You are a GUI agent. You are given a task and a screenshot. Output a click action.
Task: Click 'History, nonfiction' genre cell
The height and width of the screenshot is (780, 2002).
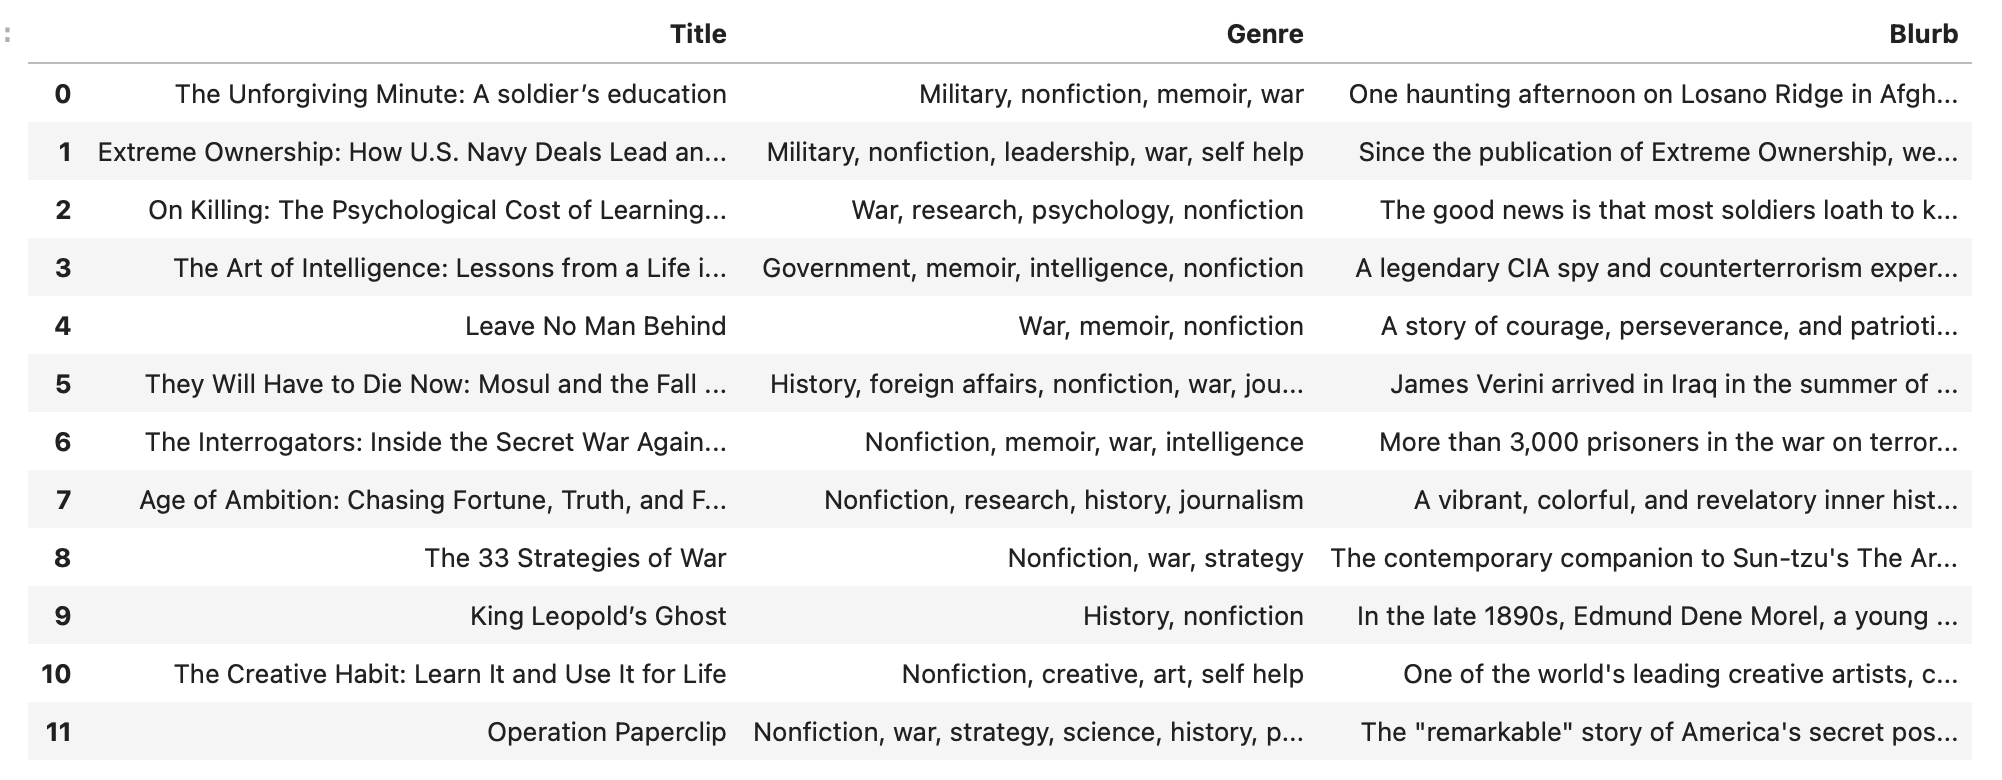click(x=1192, y=616)
